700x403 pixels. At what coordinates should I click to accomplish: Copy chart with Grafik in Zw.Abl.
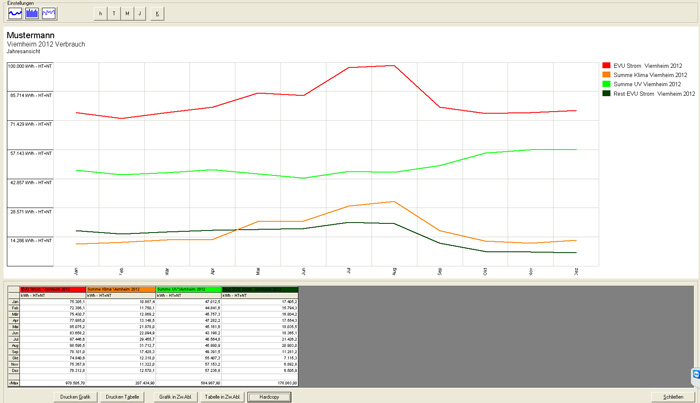tap(173, 396)
